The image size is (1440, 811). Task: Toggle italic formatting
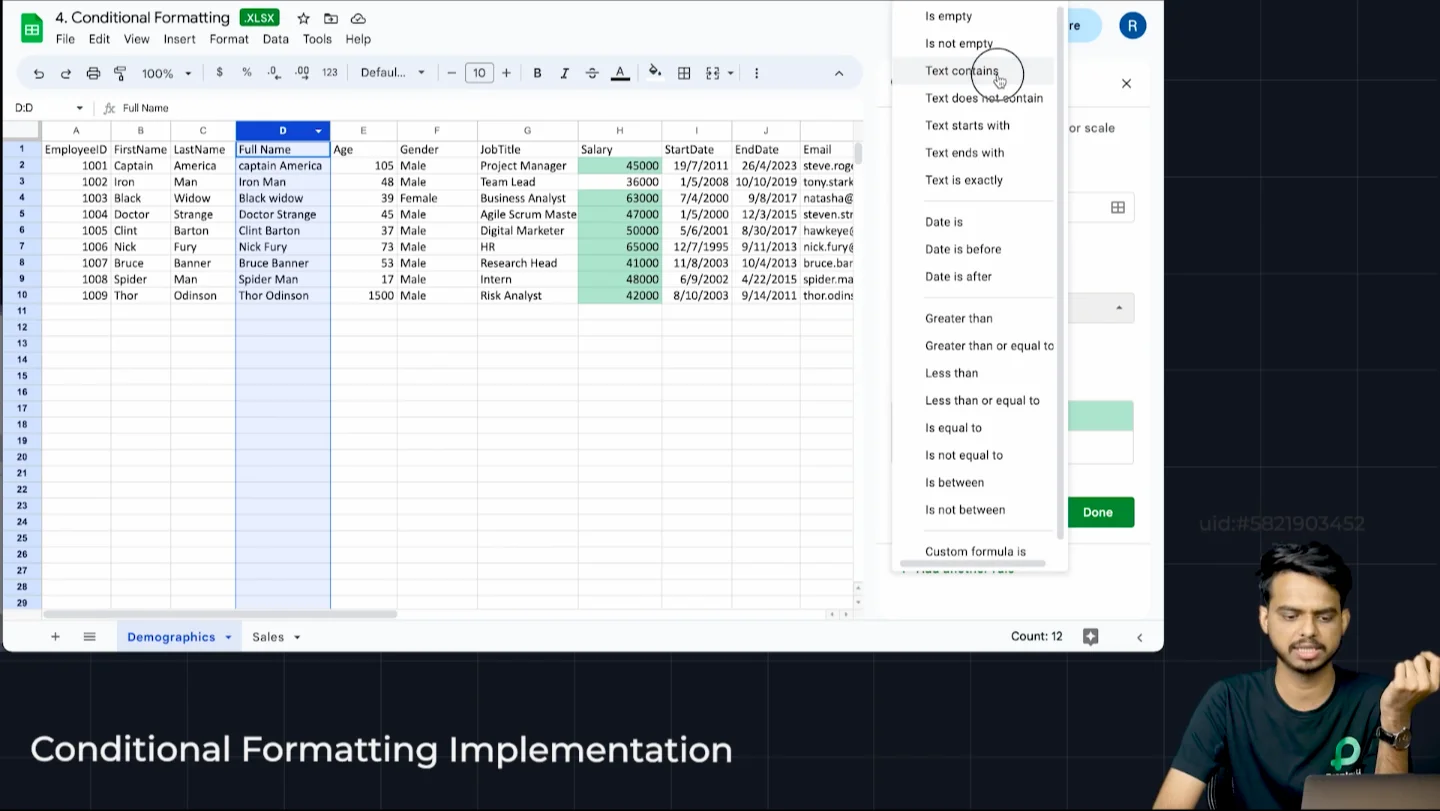[x=564, y=73]
